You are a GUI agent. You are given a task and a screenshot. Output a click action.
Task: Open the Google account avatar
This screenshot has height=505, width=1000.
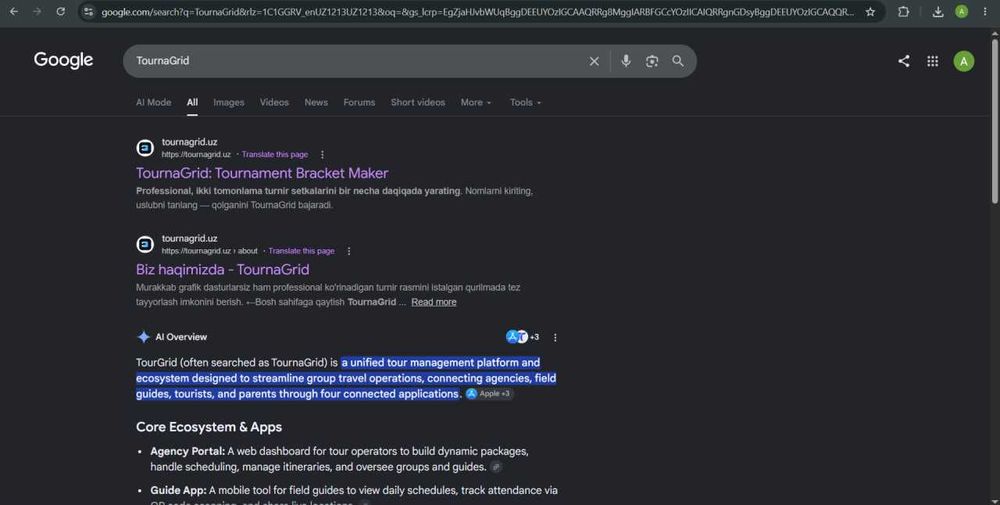(x=964, y=61)
